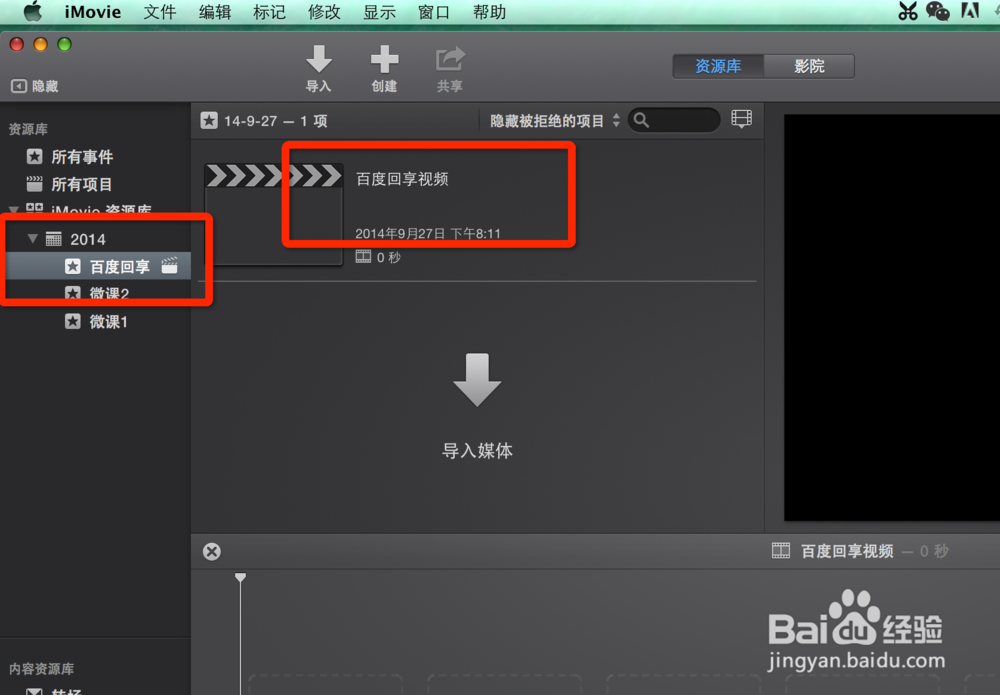Click the browser search field
Viewport: 1000px width, 695px height.
674,120
